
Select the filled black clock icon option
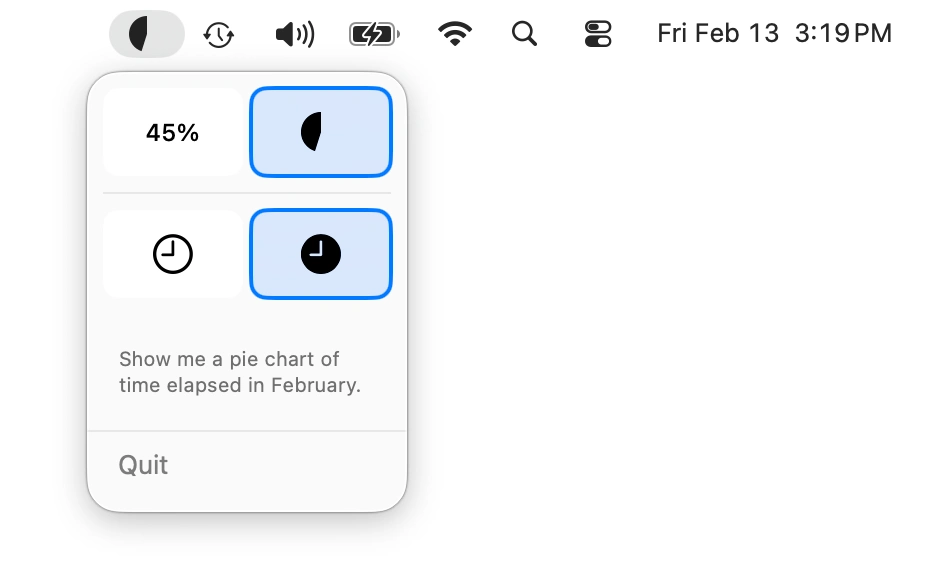click(320, 253)
